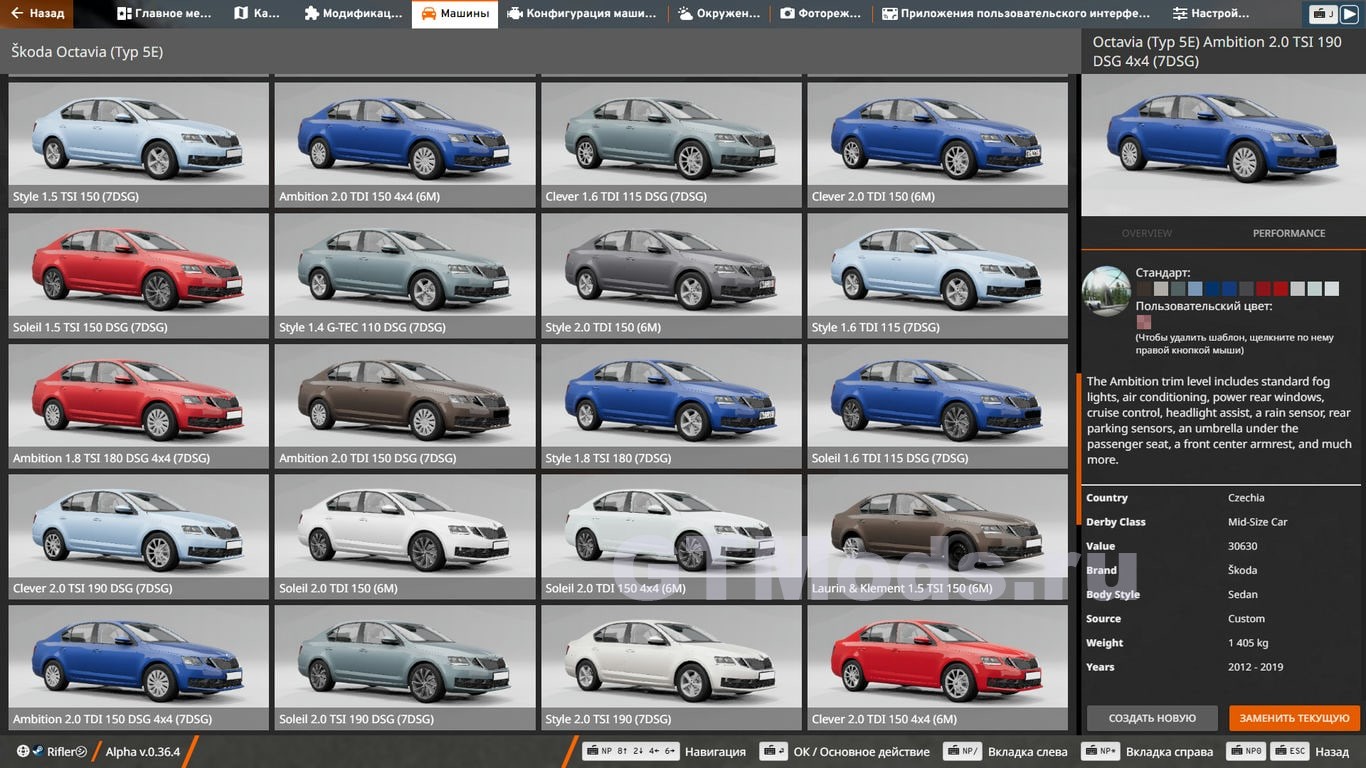Screen dimensions: 1366x768
Task: Click the Derby Class value Mid-Size Car
Action: 1258,522
